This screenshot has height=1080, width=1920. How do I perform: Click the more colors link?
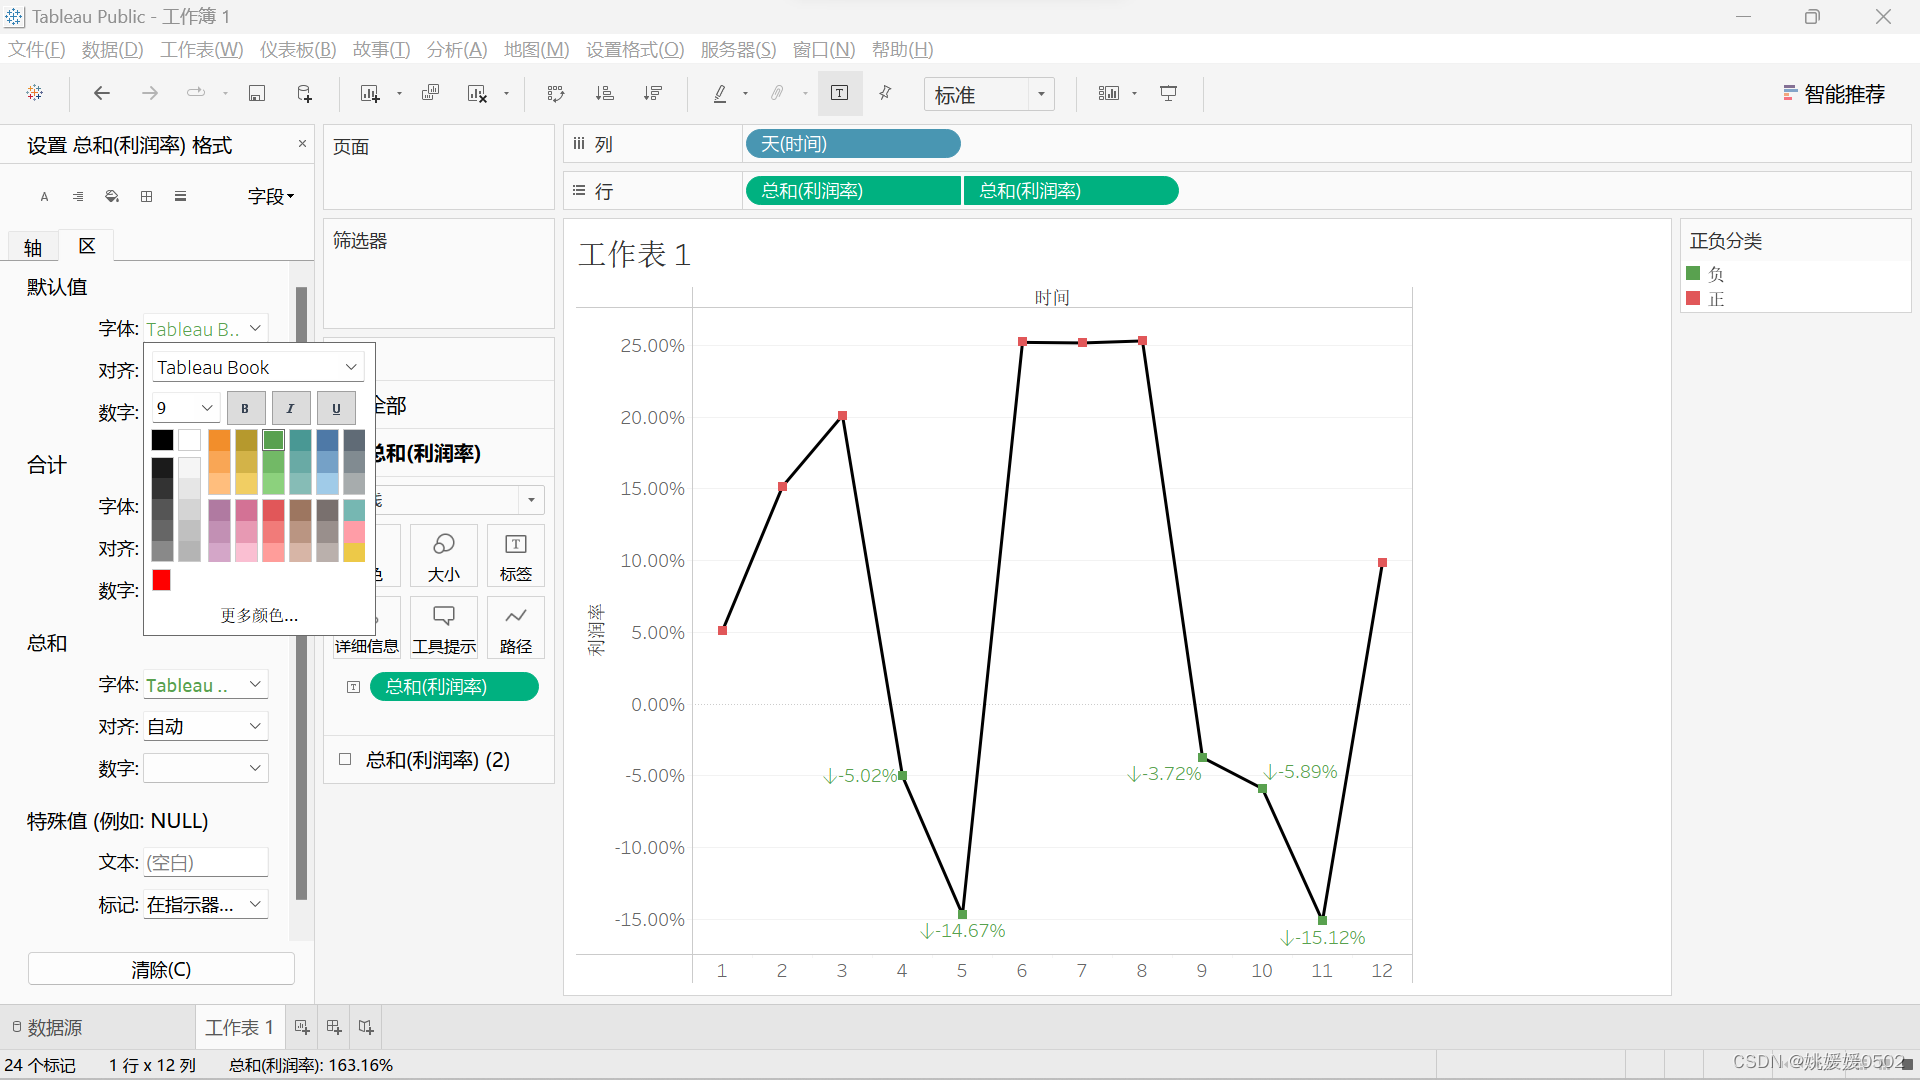[x=259, y=615]
